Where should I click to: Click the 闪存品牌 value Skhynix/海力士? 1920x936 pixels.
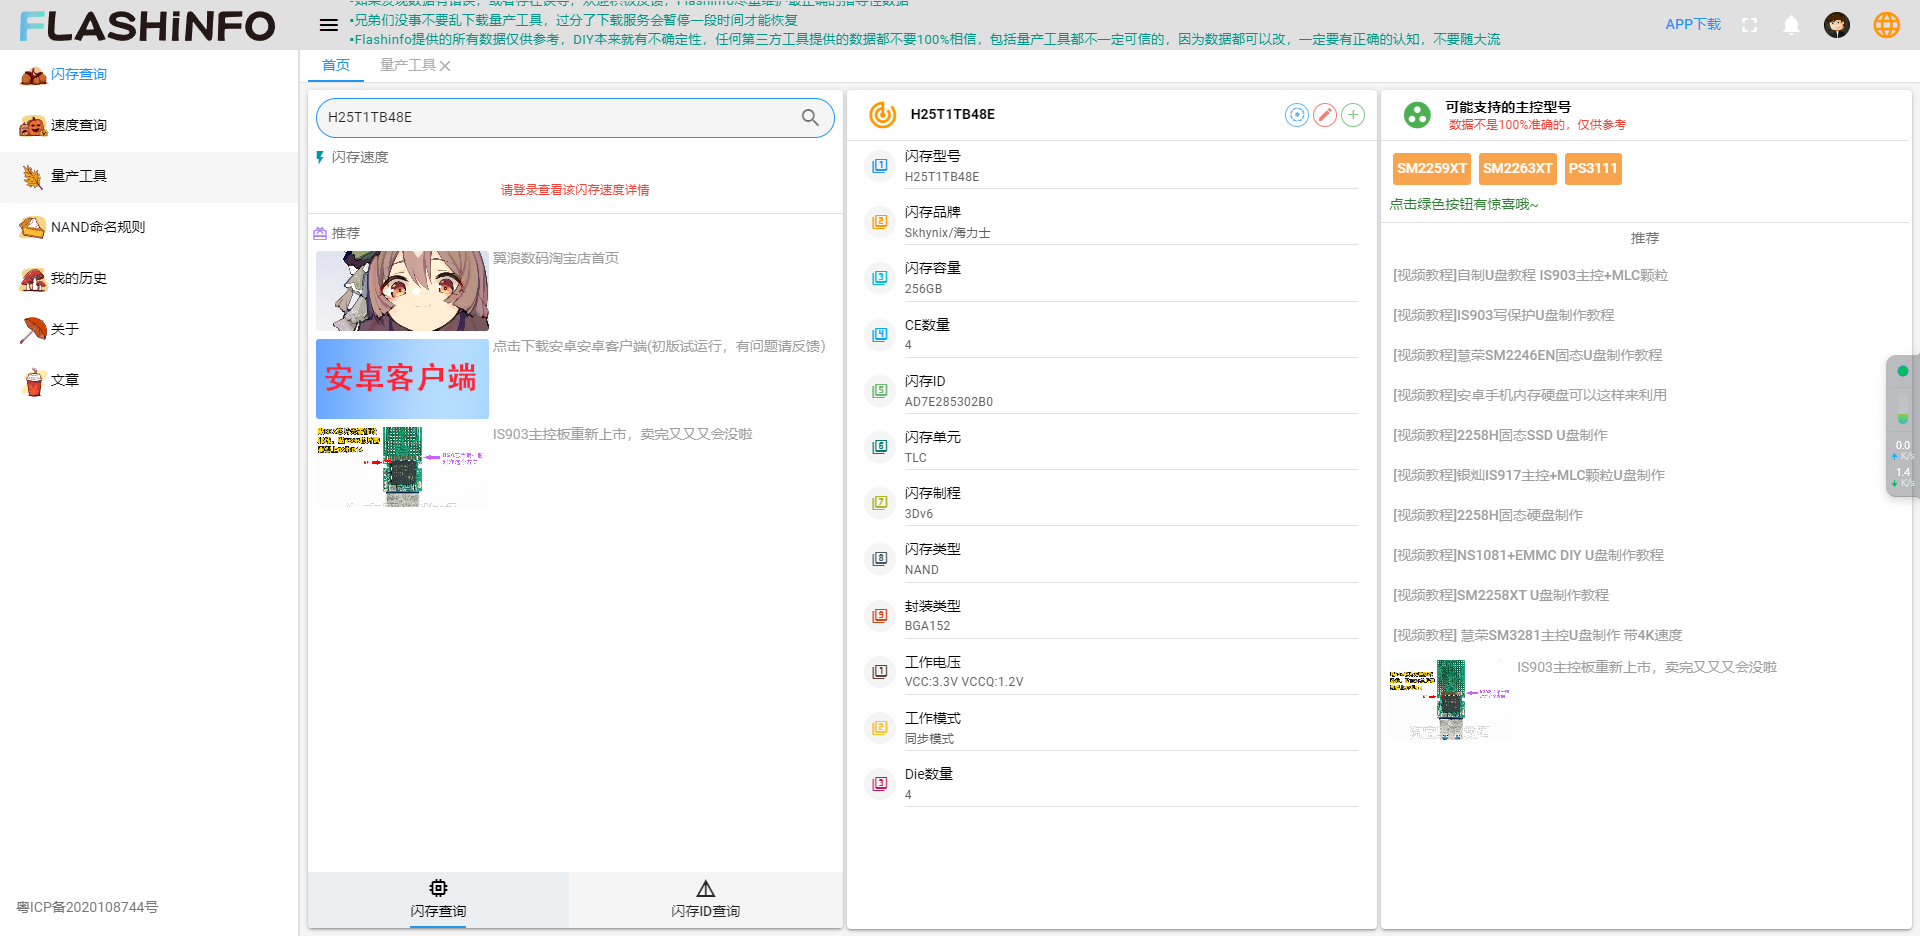(x=948, y=233)
